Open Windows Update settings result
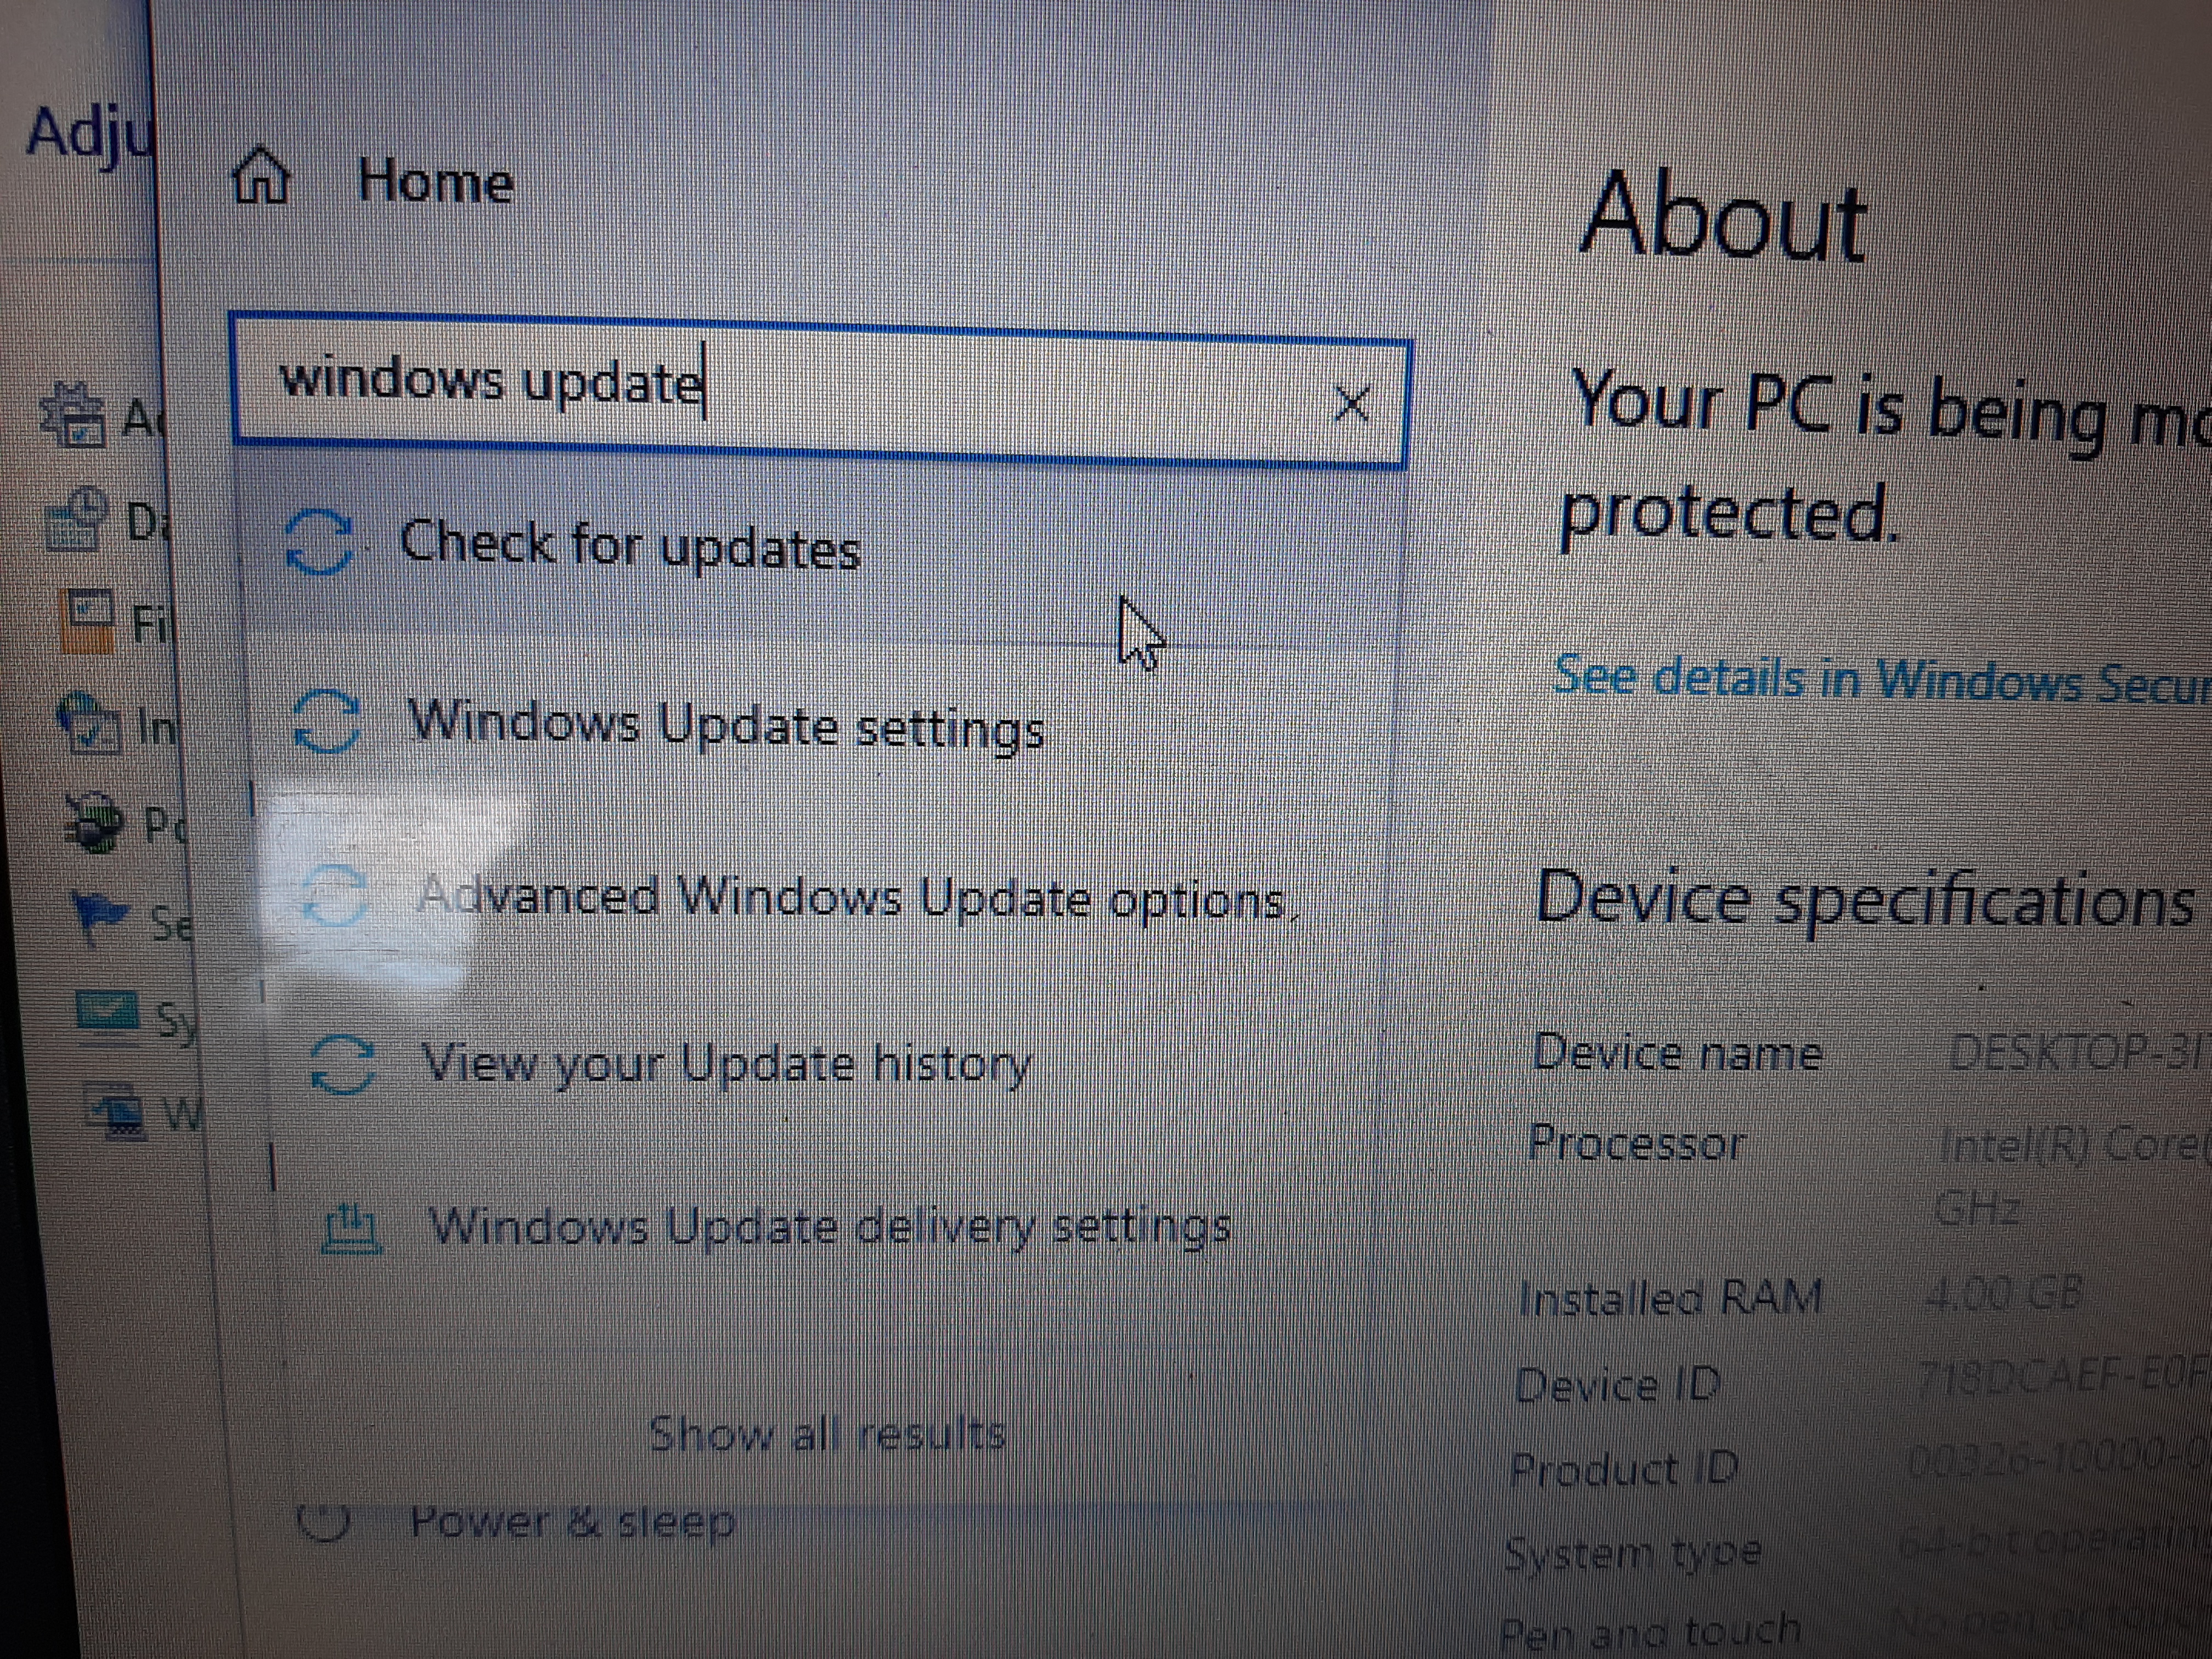Viewport: 2212px width, 1659px height. (x=725, y=724)
